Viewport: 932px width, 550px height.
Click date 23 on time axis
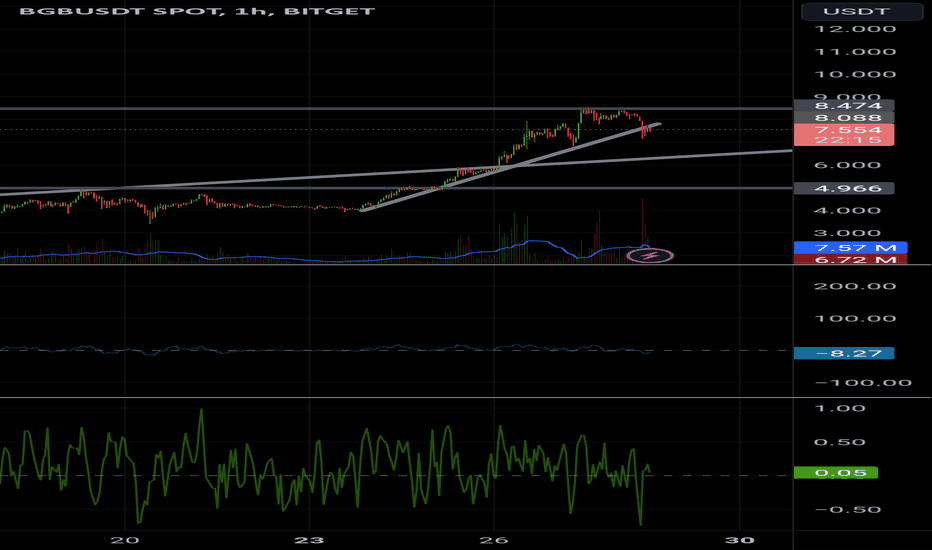click(x=309, y=540)
